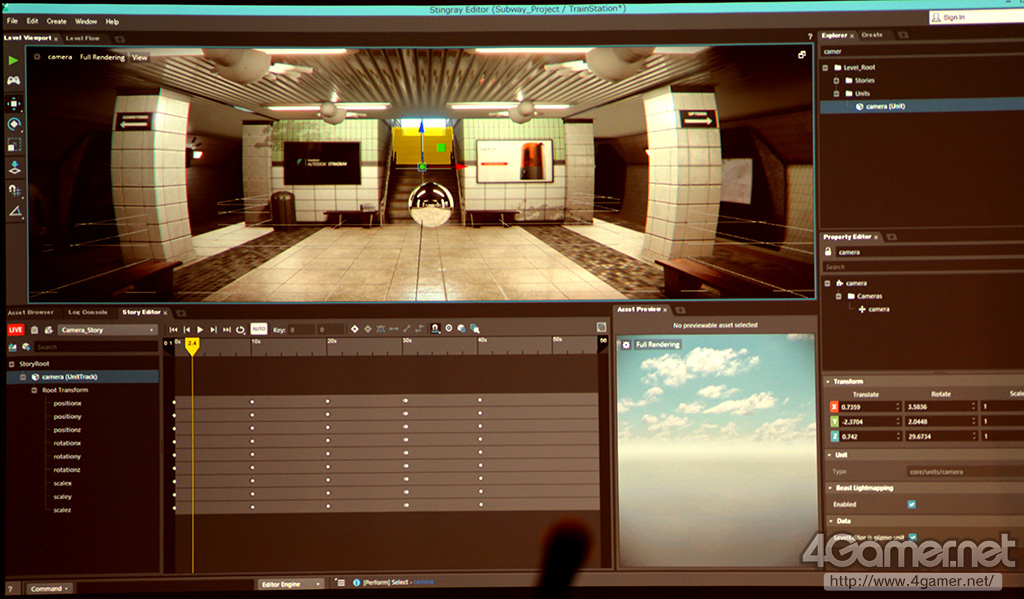Toggle the checkbox in Data section

point(913,538)
